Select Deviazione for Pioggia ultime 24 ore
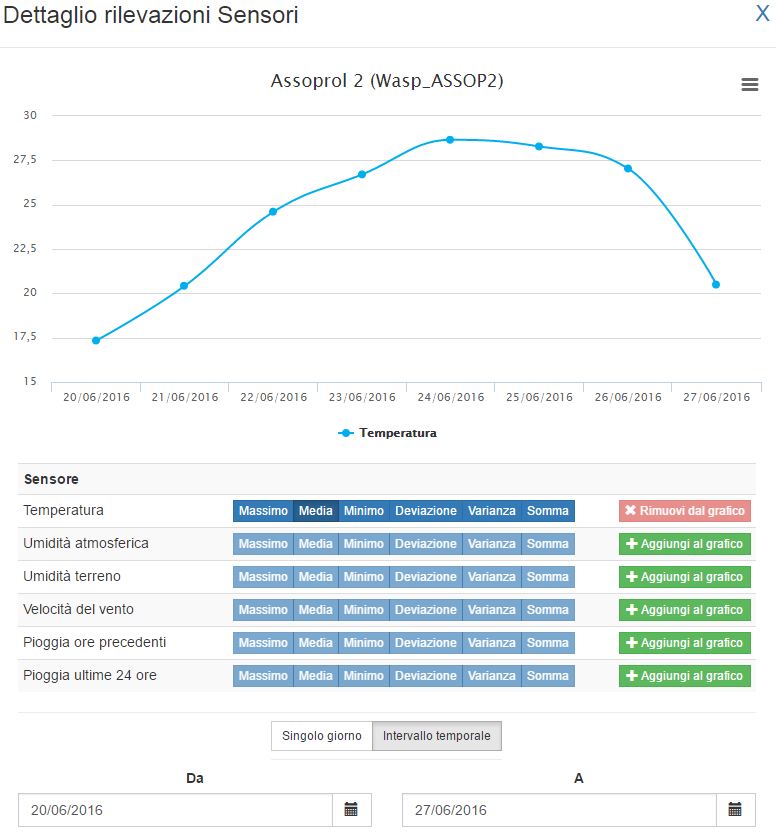 (x=426, y=676)
